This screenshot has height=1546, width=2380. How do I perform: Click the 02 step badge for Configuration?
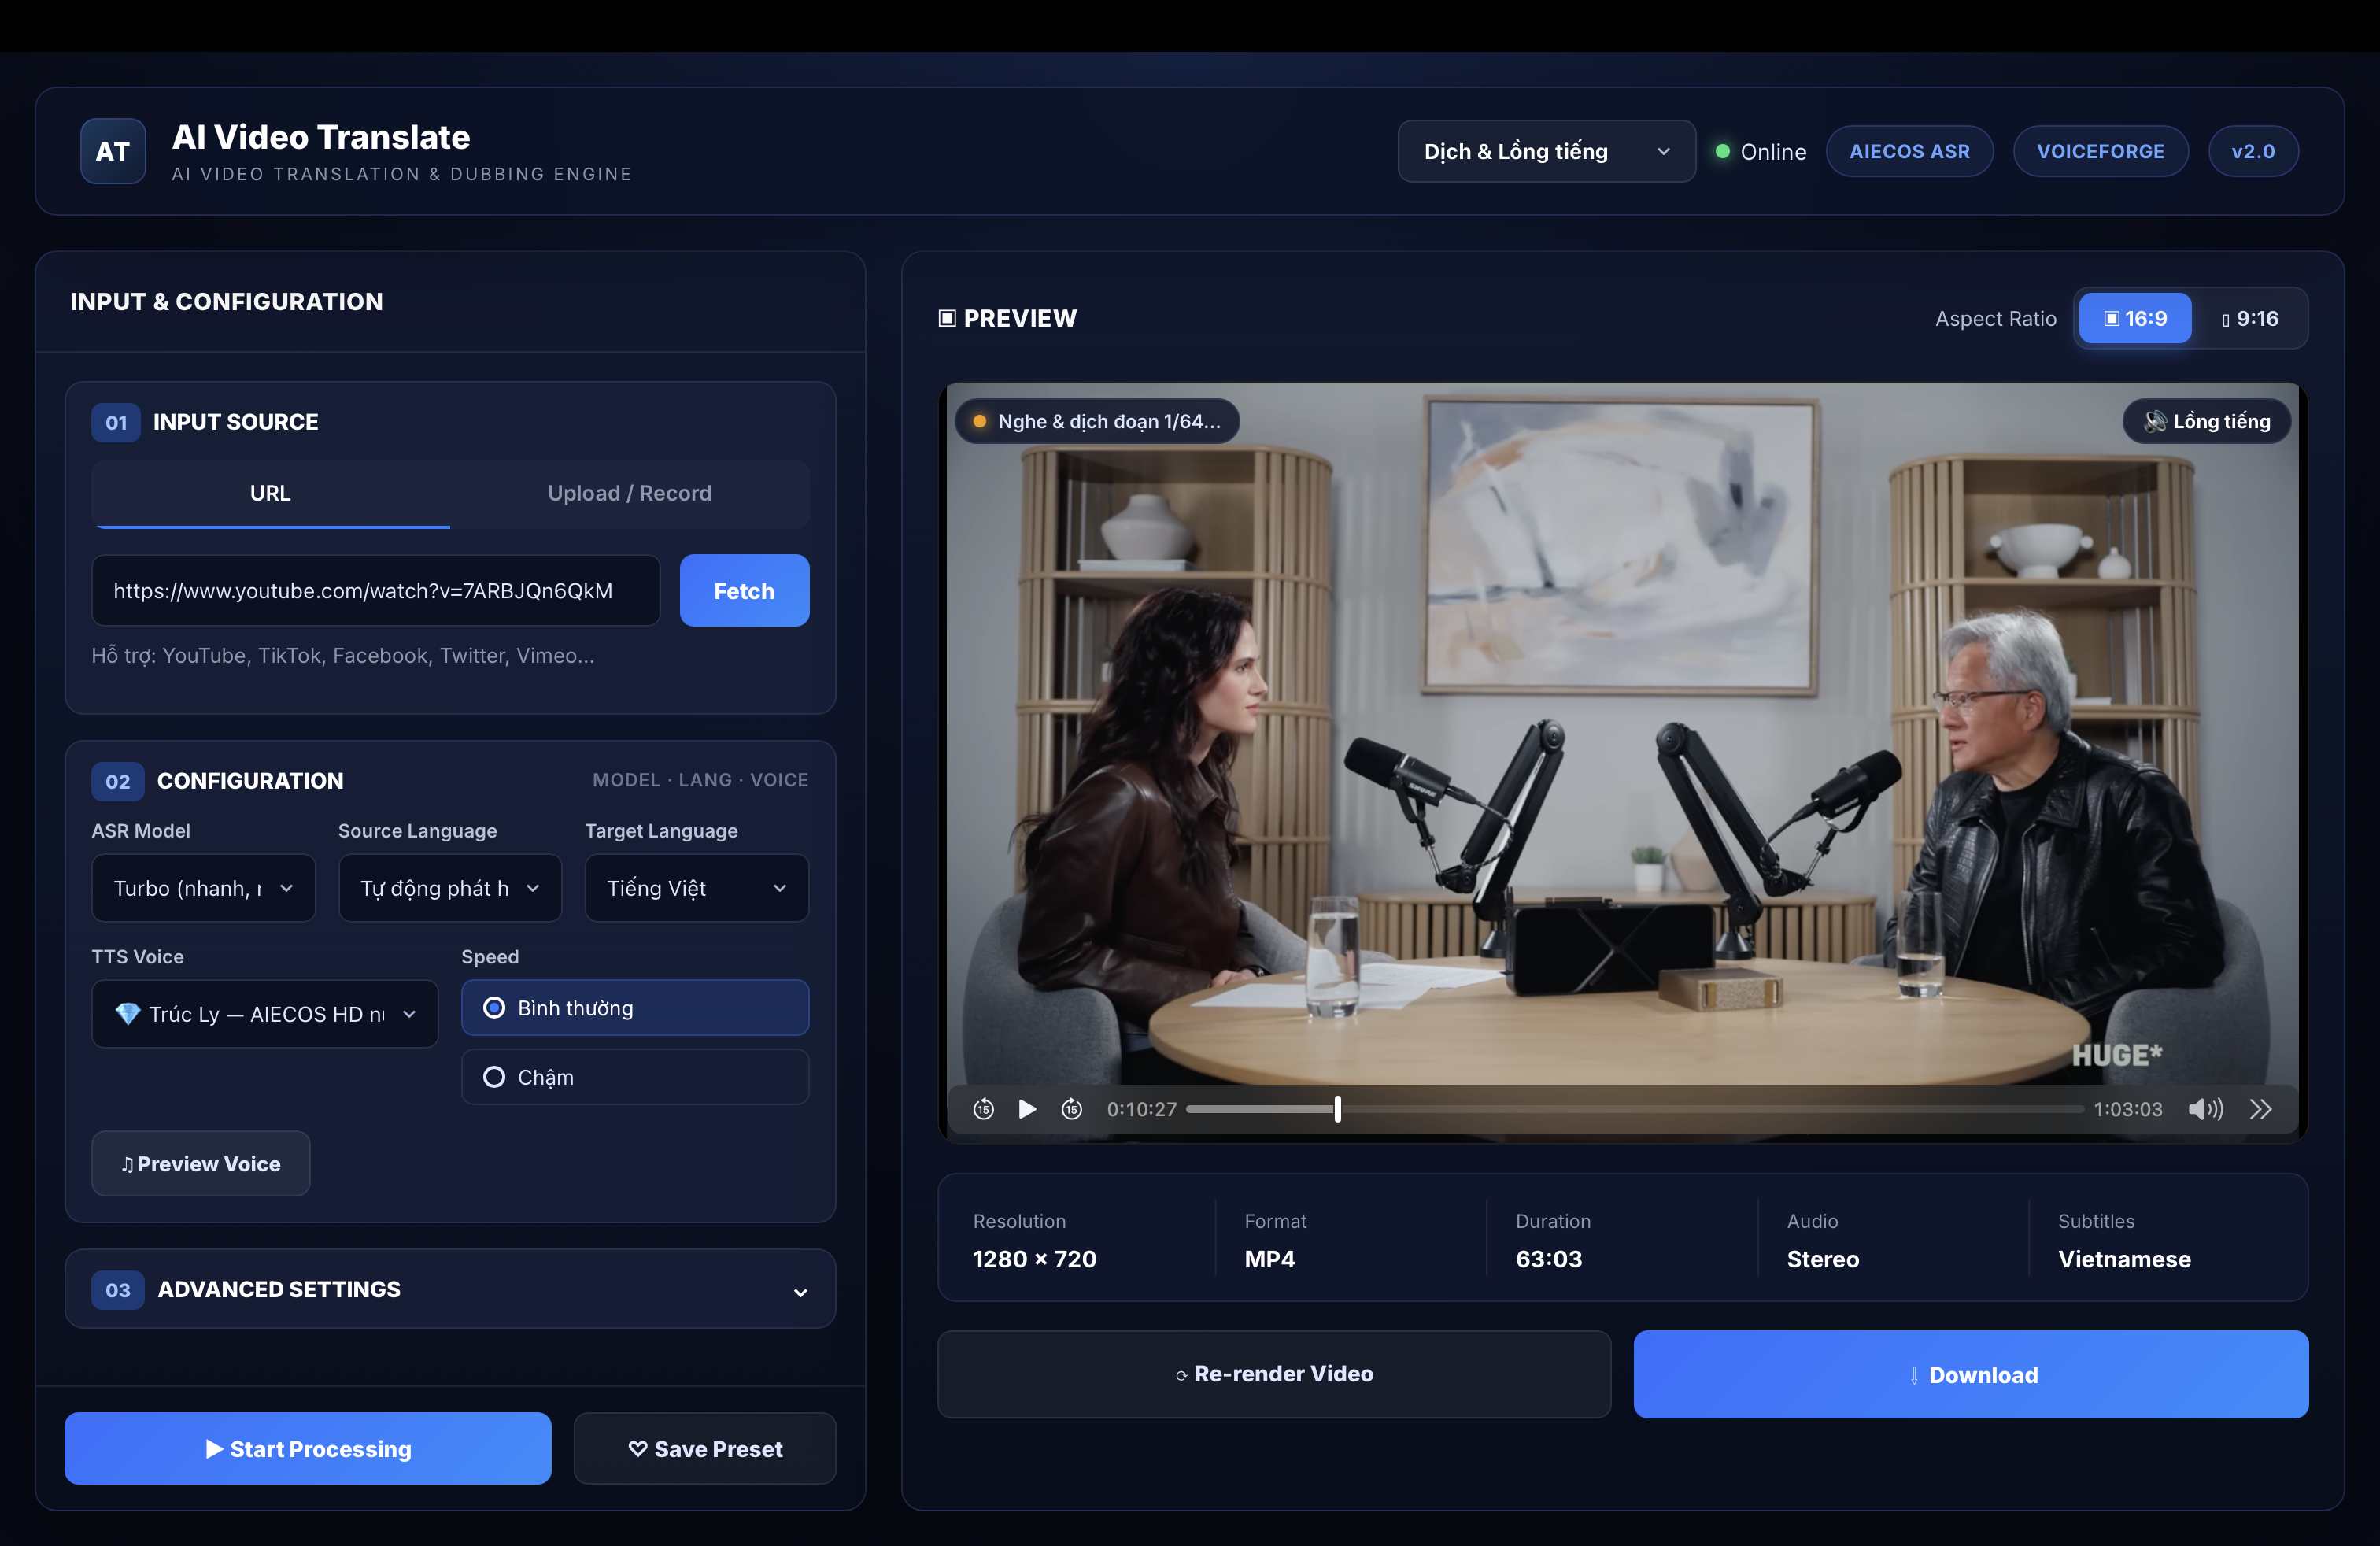(118, 781)
